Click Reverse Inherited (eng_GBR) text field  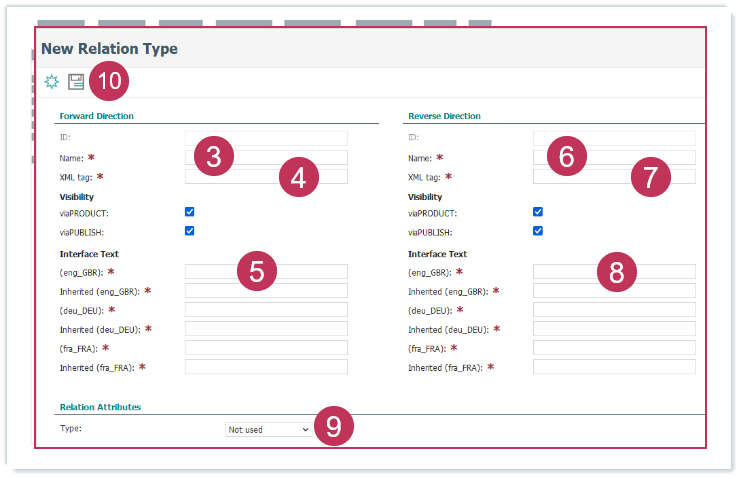[614, 291]
